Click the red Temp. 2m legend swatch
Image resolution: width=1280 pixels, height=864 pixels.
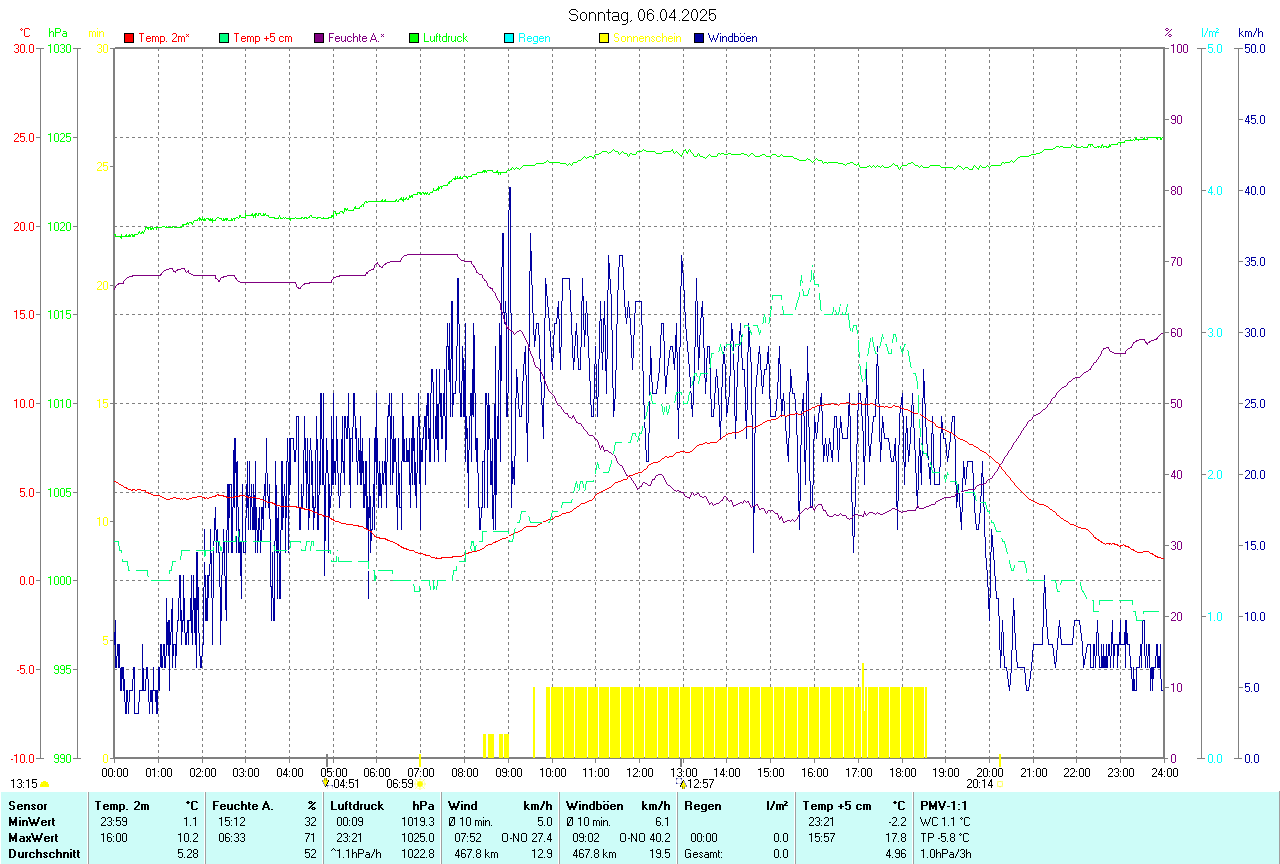[129, 38]
